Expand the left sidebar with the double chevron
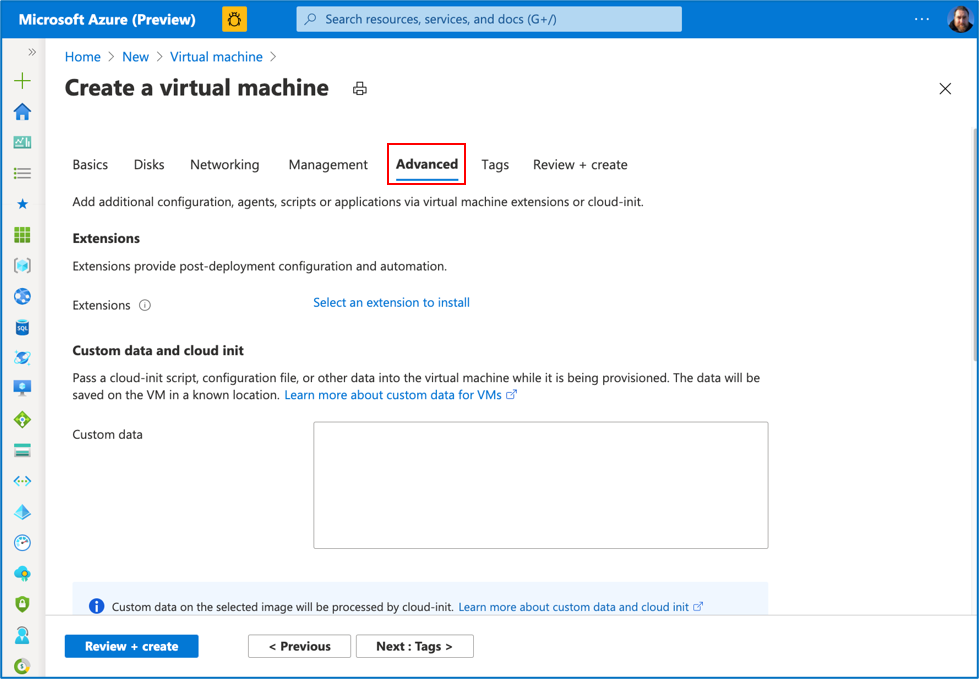 pos(32,52)
